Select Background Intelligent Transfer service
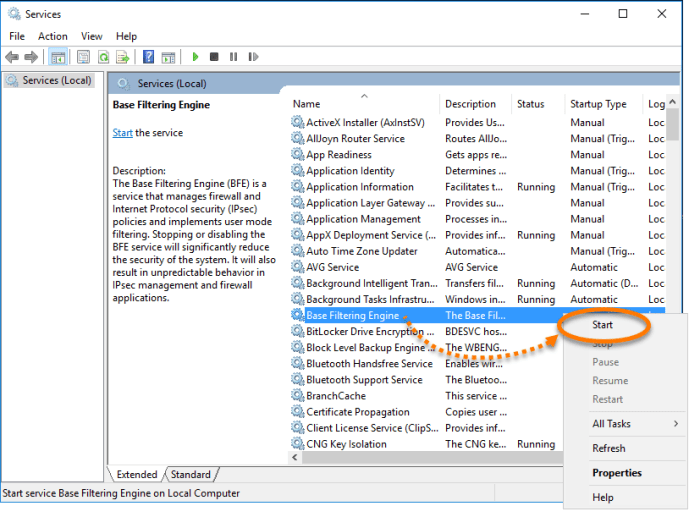This screenshot has width=700, height=517. [477, 283]
